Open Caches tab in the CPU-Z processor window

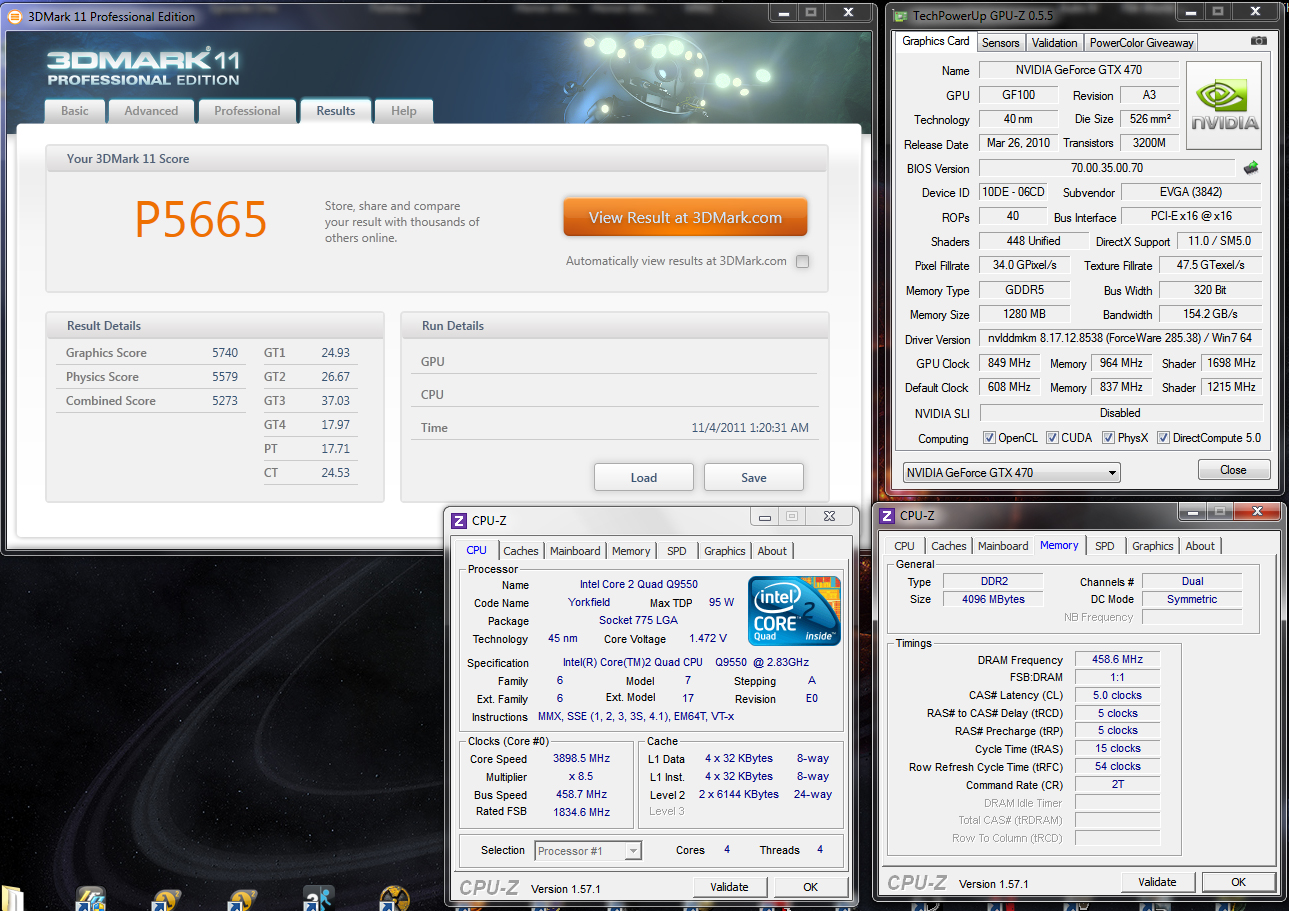521,551
